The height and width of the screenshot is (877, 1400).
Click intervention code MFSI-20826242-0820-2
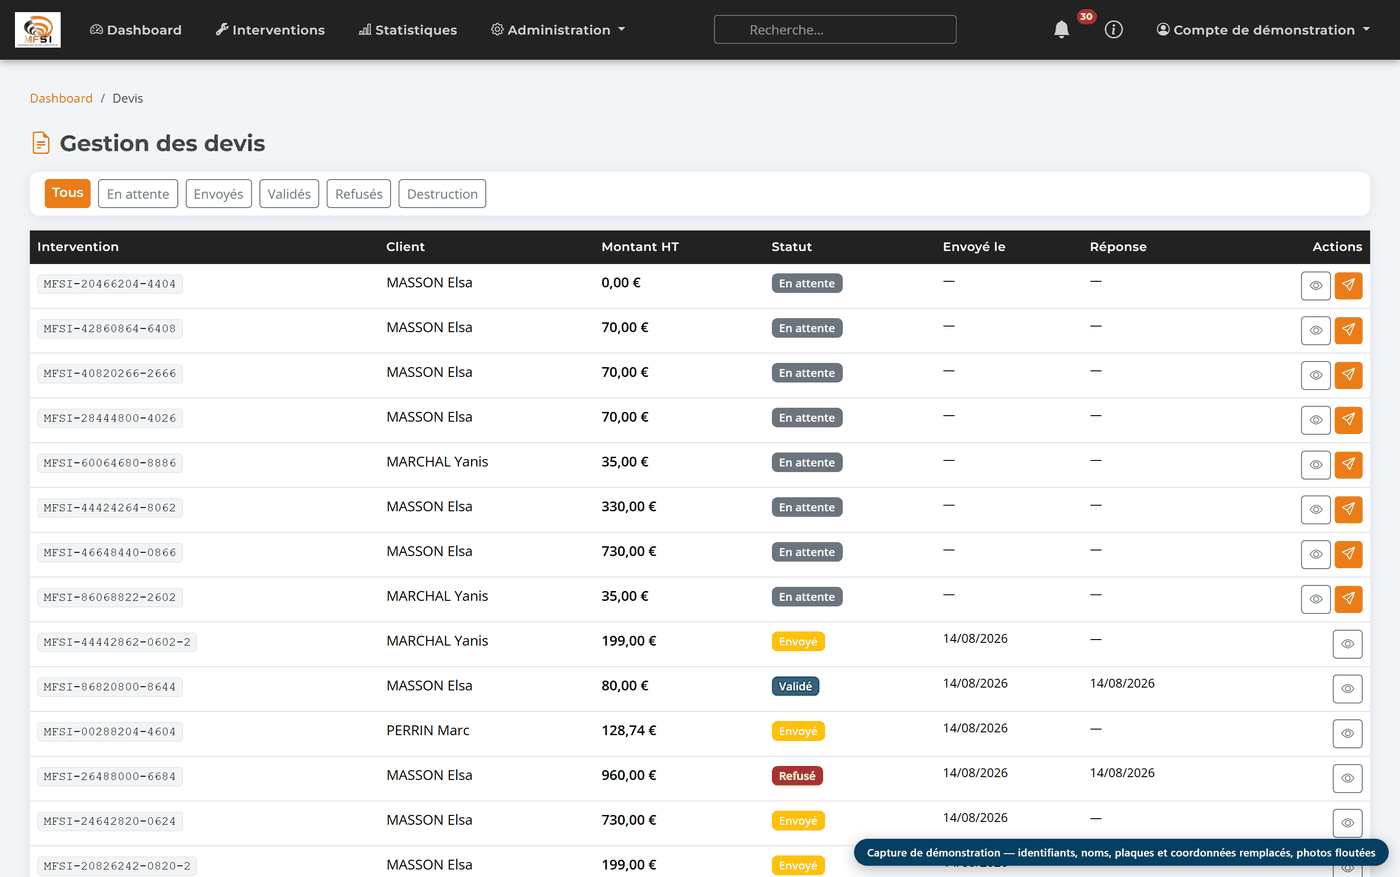click(117, 866)
